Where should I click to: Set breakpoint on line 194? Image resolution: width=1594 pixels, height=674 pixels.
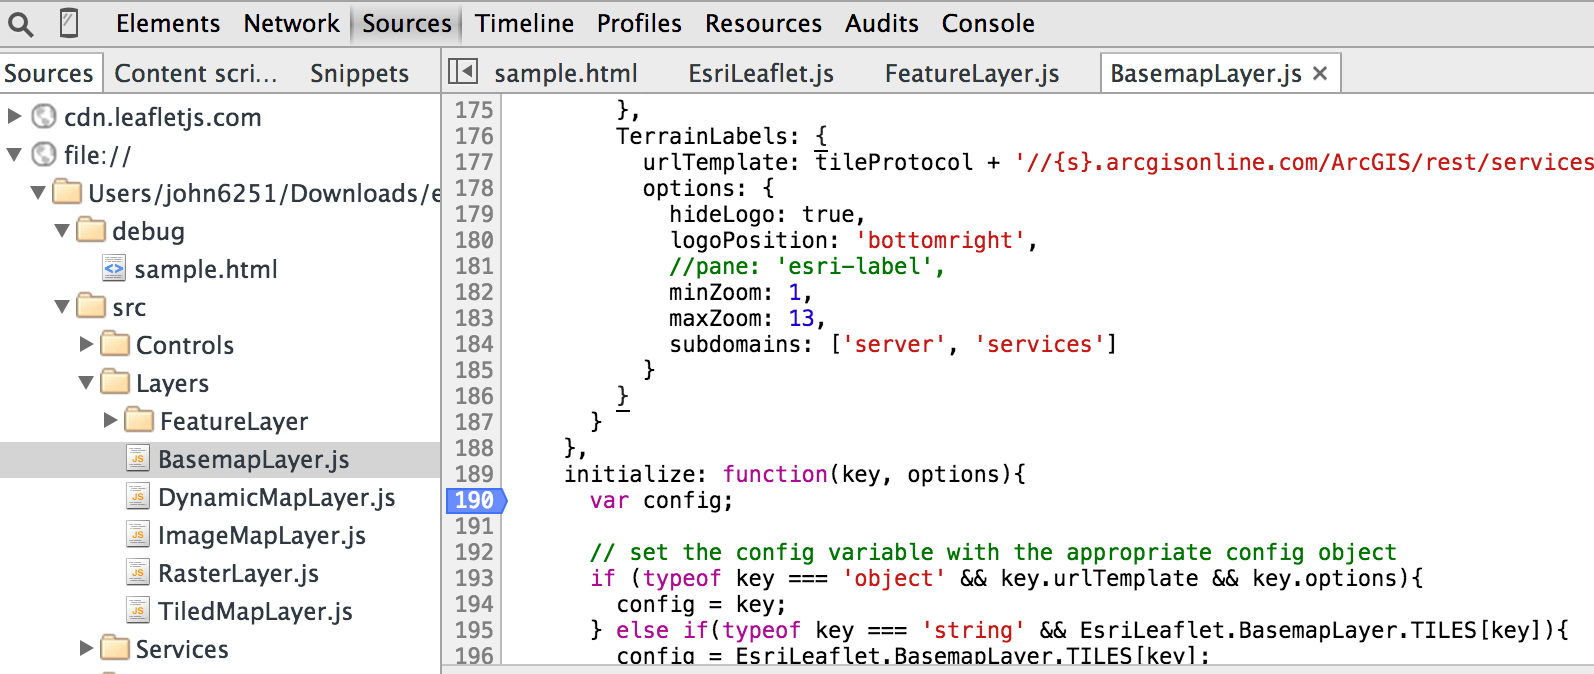point(474,604)
